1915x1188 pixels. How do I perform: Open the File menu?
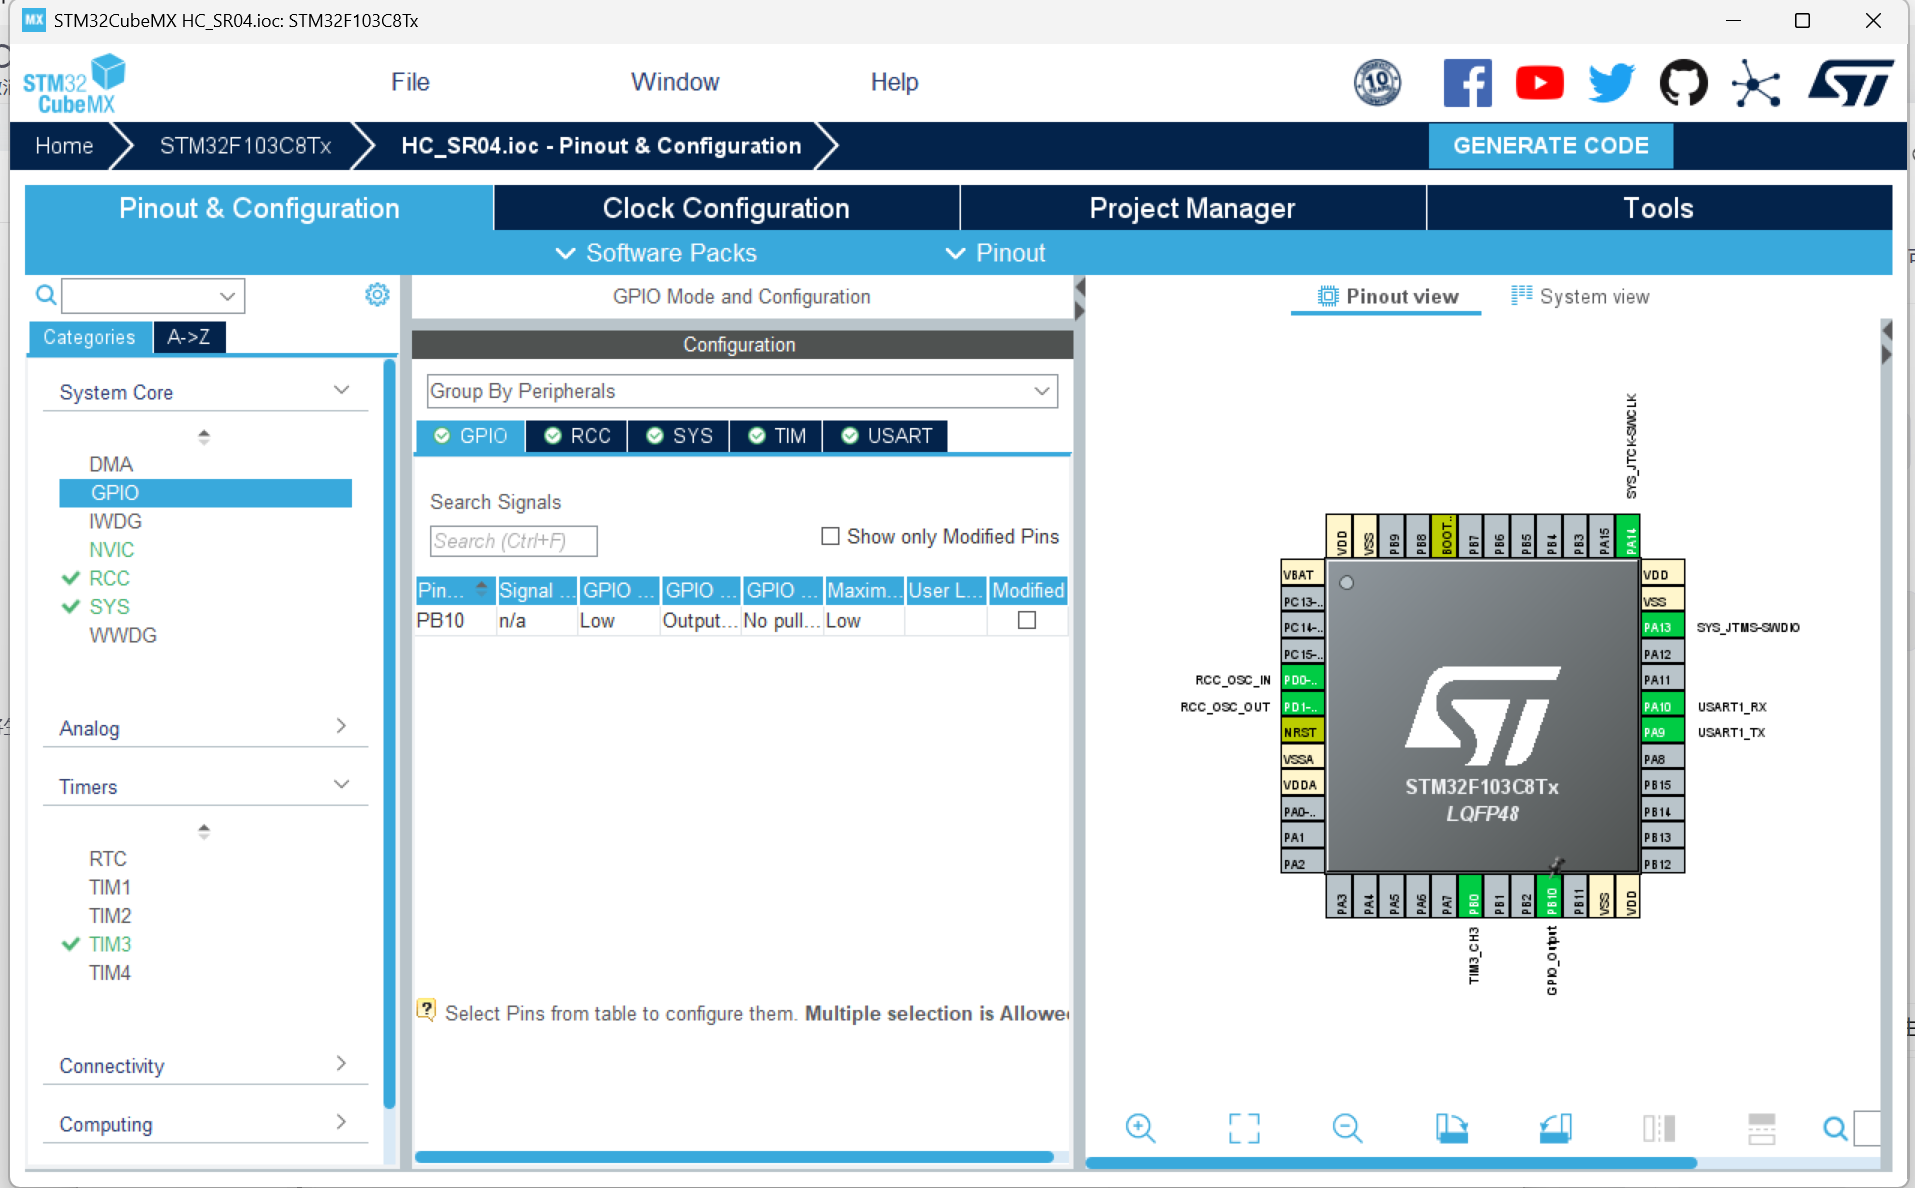(x=410, y=82)
